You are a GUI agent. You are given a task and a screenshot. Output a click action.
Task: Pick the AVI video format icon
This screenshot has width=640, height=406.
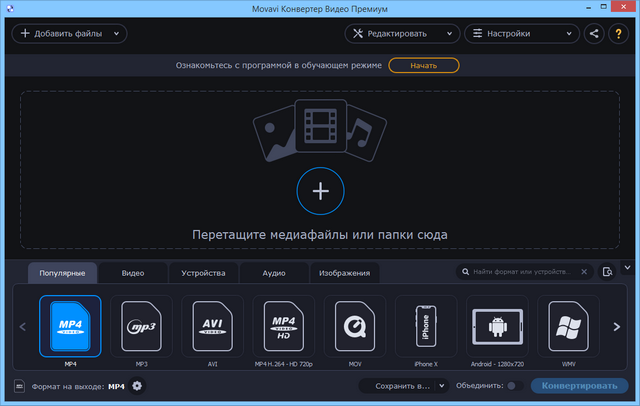coord(212,325)
